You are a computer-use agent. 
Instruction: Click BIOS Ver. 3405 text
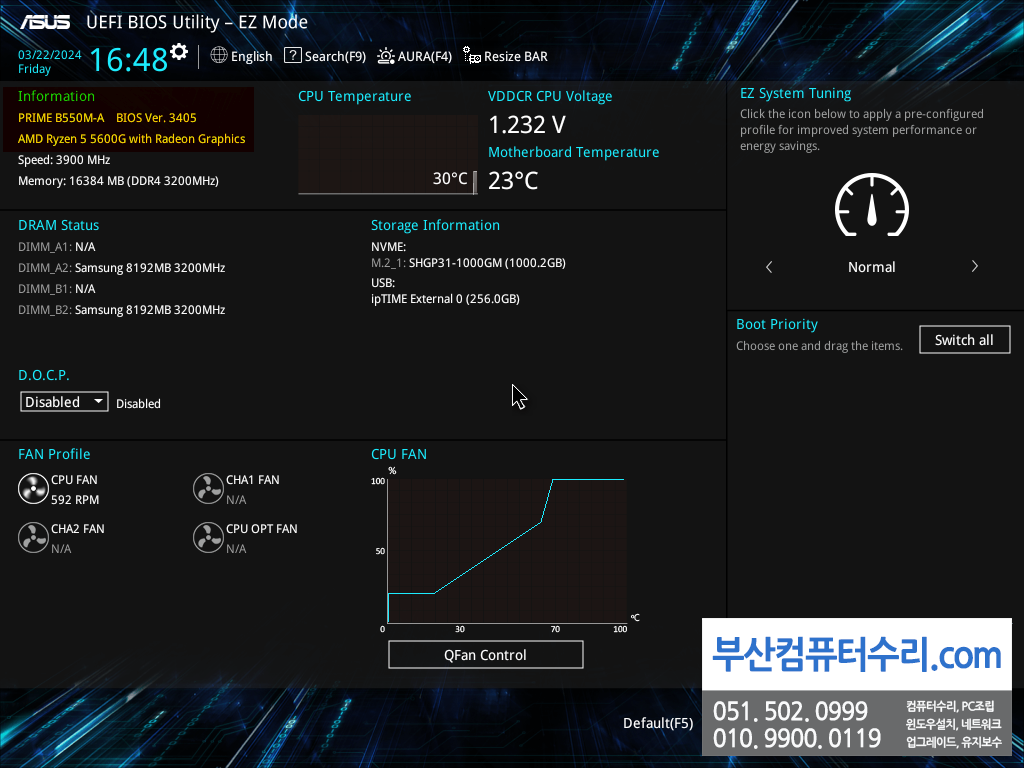[x=156, y=118]
